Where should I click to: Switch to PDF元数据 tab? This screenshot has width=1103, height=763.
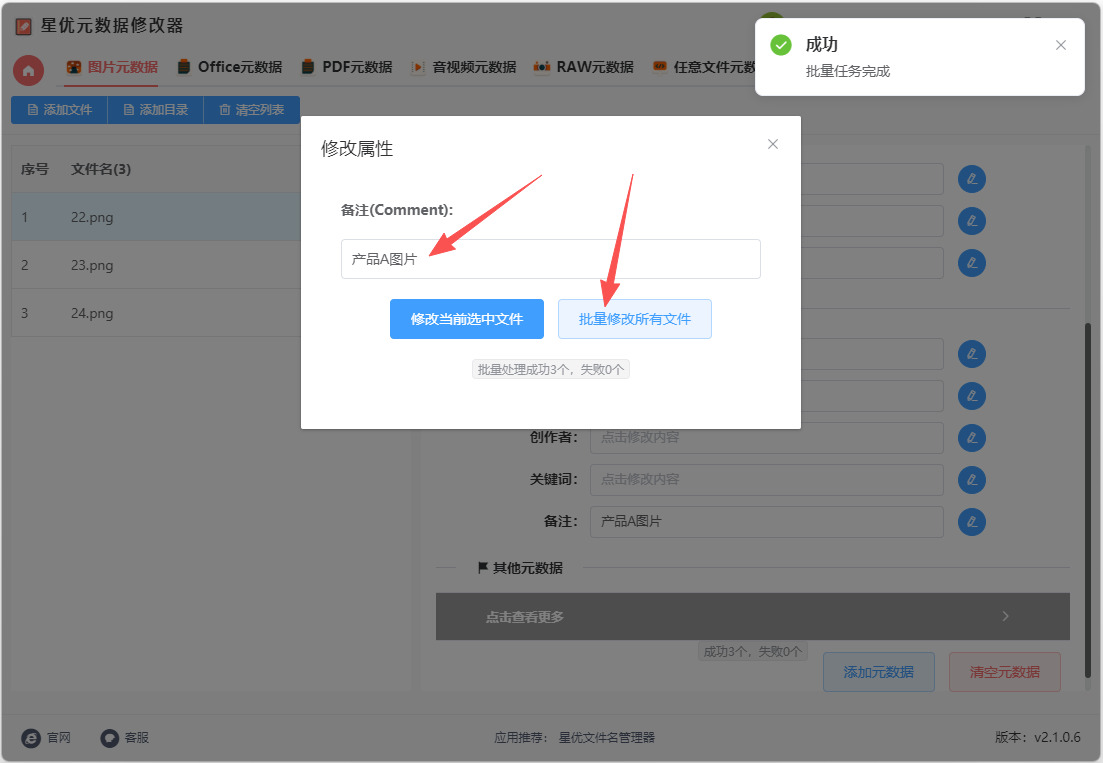[347, 68]
